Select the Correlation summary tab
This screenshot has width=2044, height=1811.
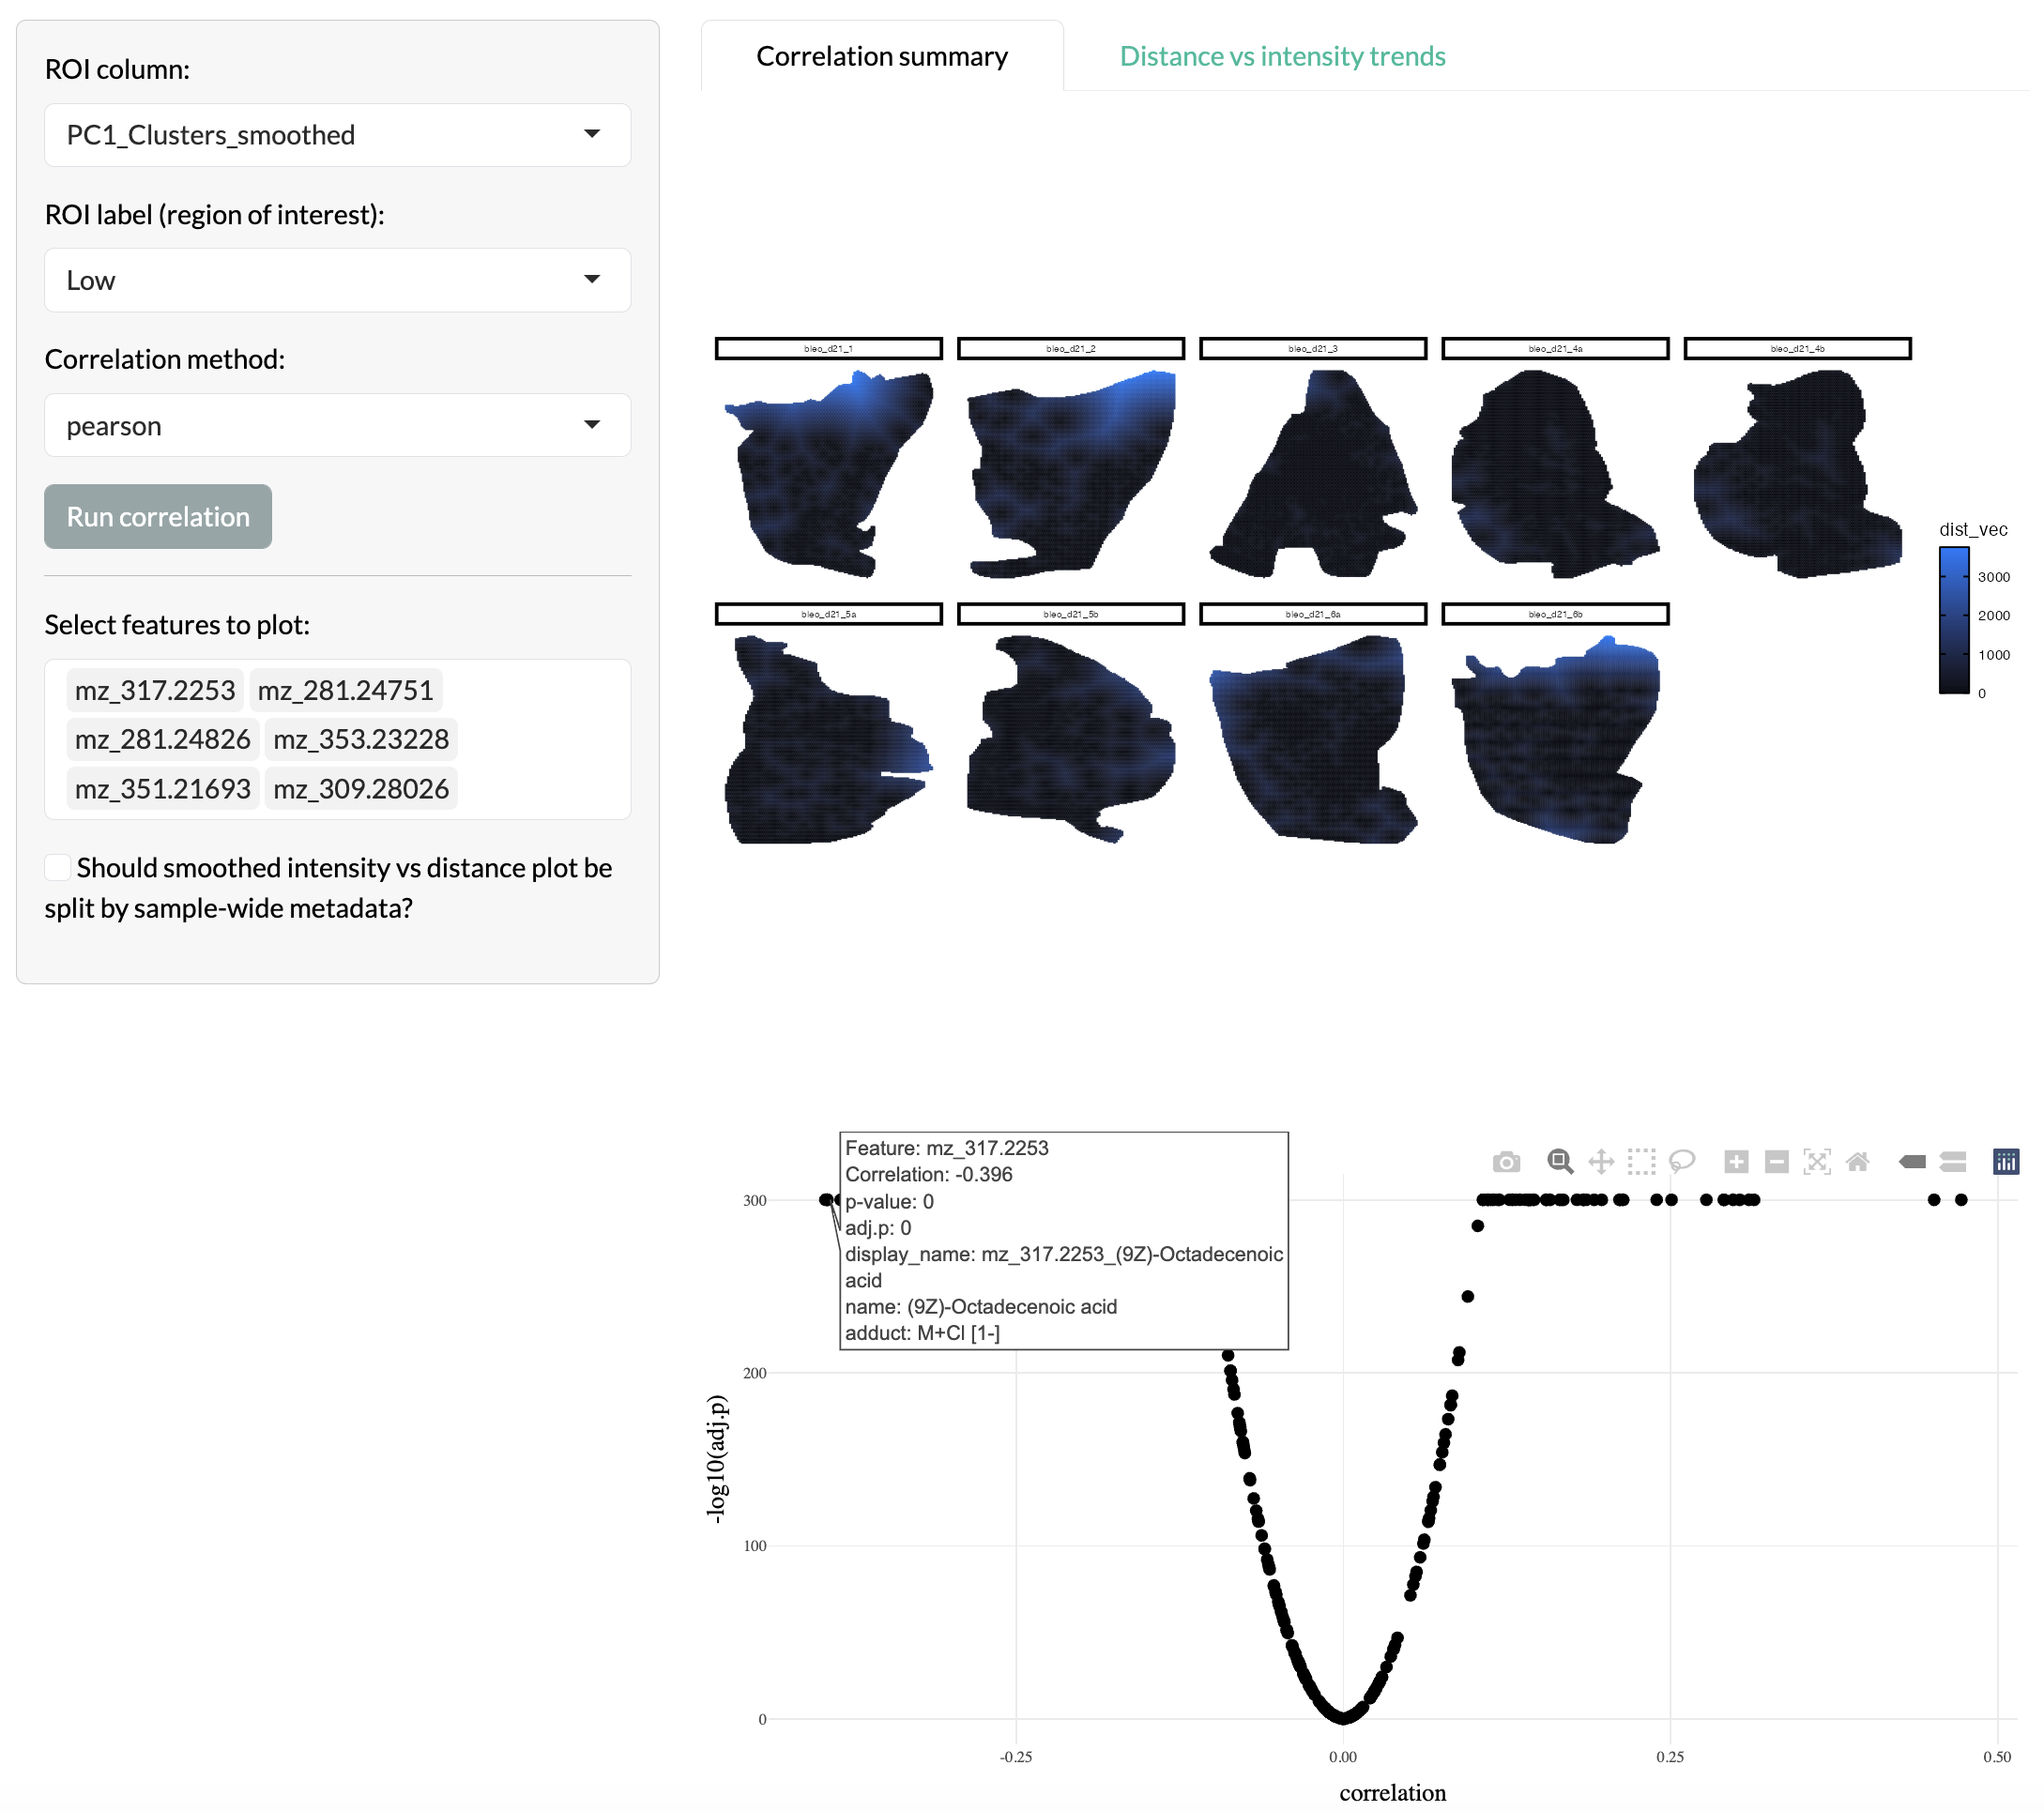coord(882,56)
